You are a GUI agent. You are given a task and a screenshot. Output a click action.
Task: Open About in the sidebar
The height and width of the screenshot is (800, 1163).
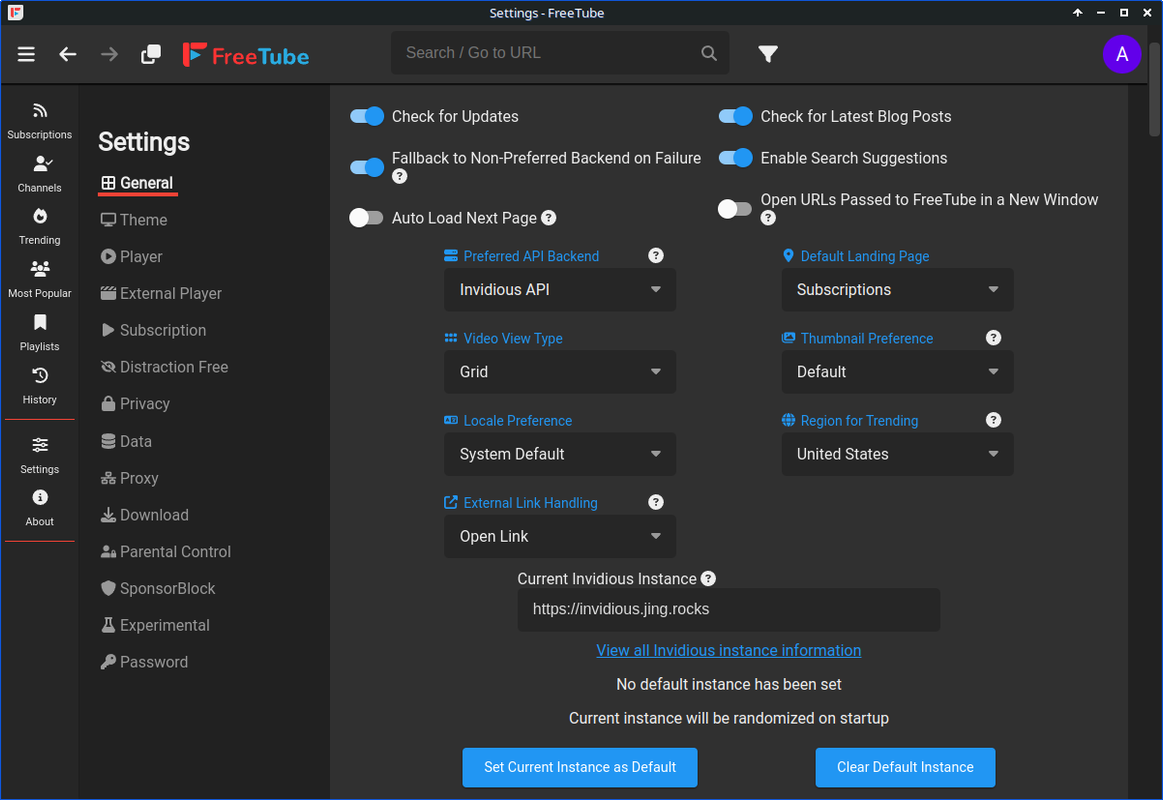39,508
